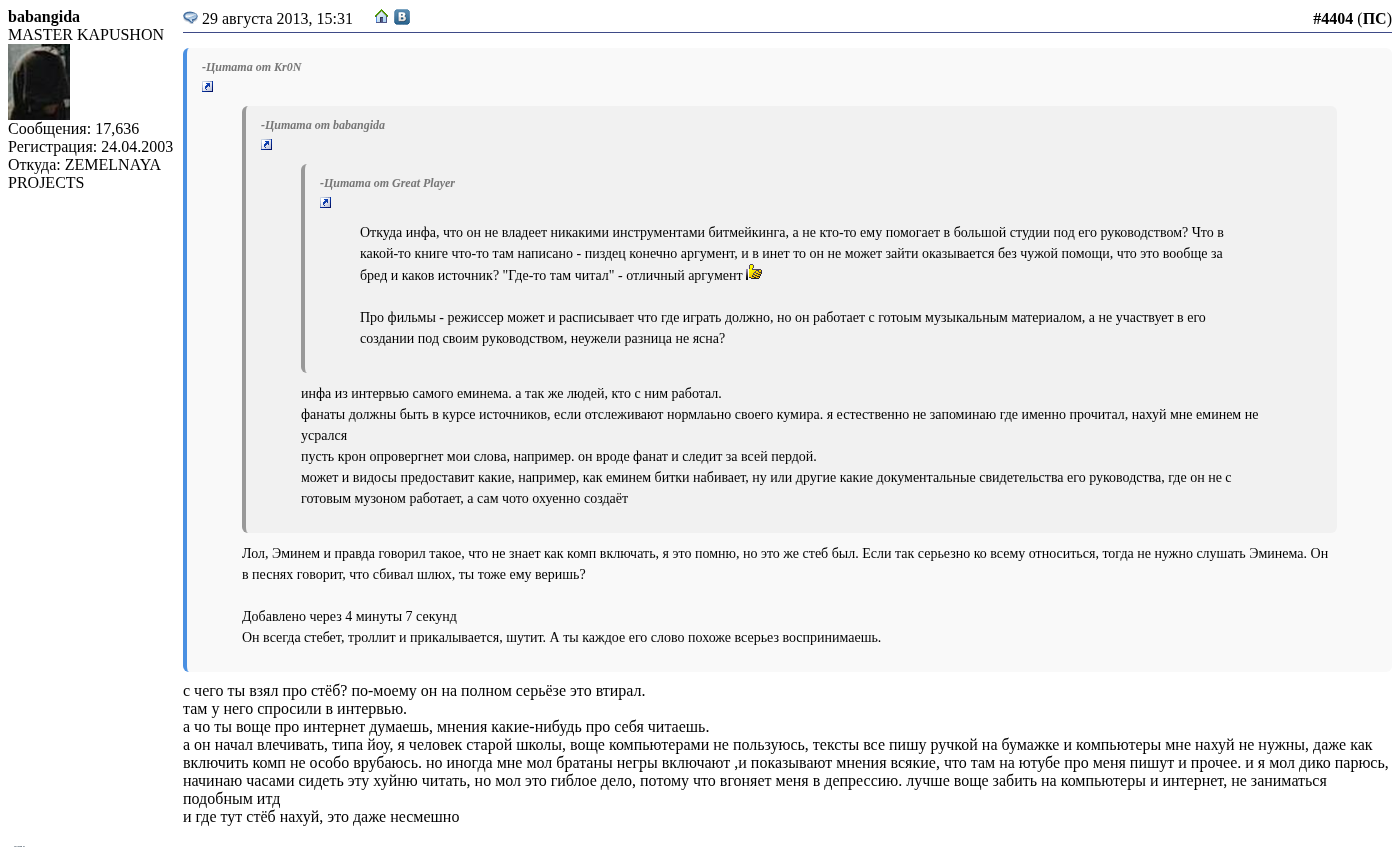This screenshot has height=847, width=1400.
Task: Open the VK profile icon
Action: pos(402,17)
